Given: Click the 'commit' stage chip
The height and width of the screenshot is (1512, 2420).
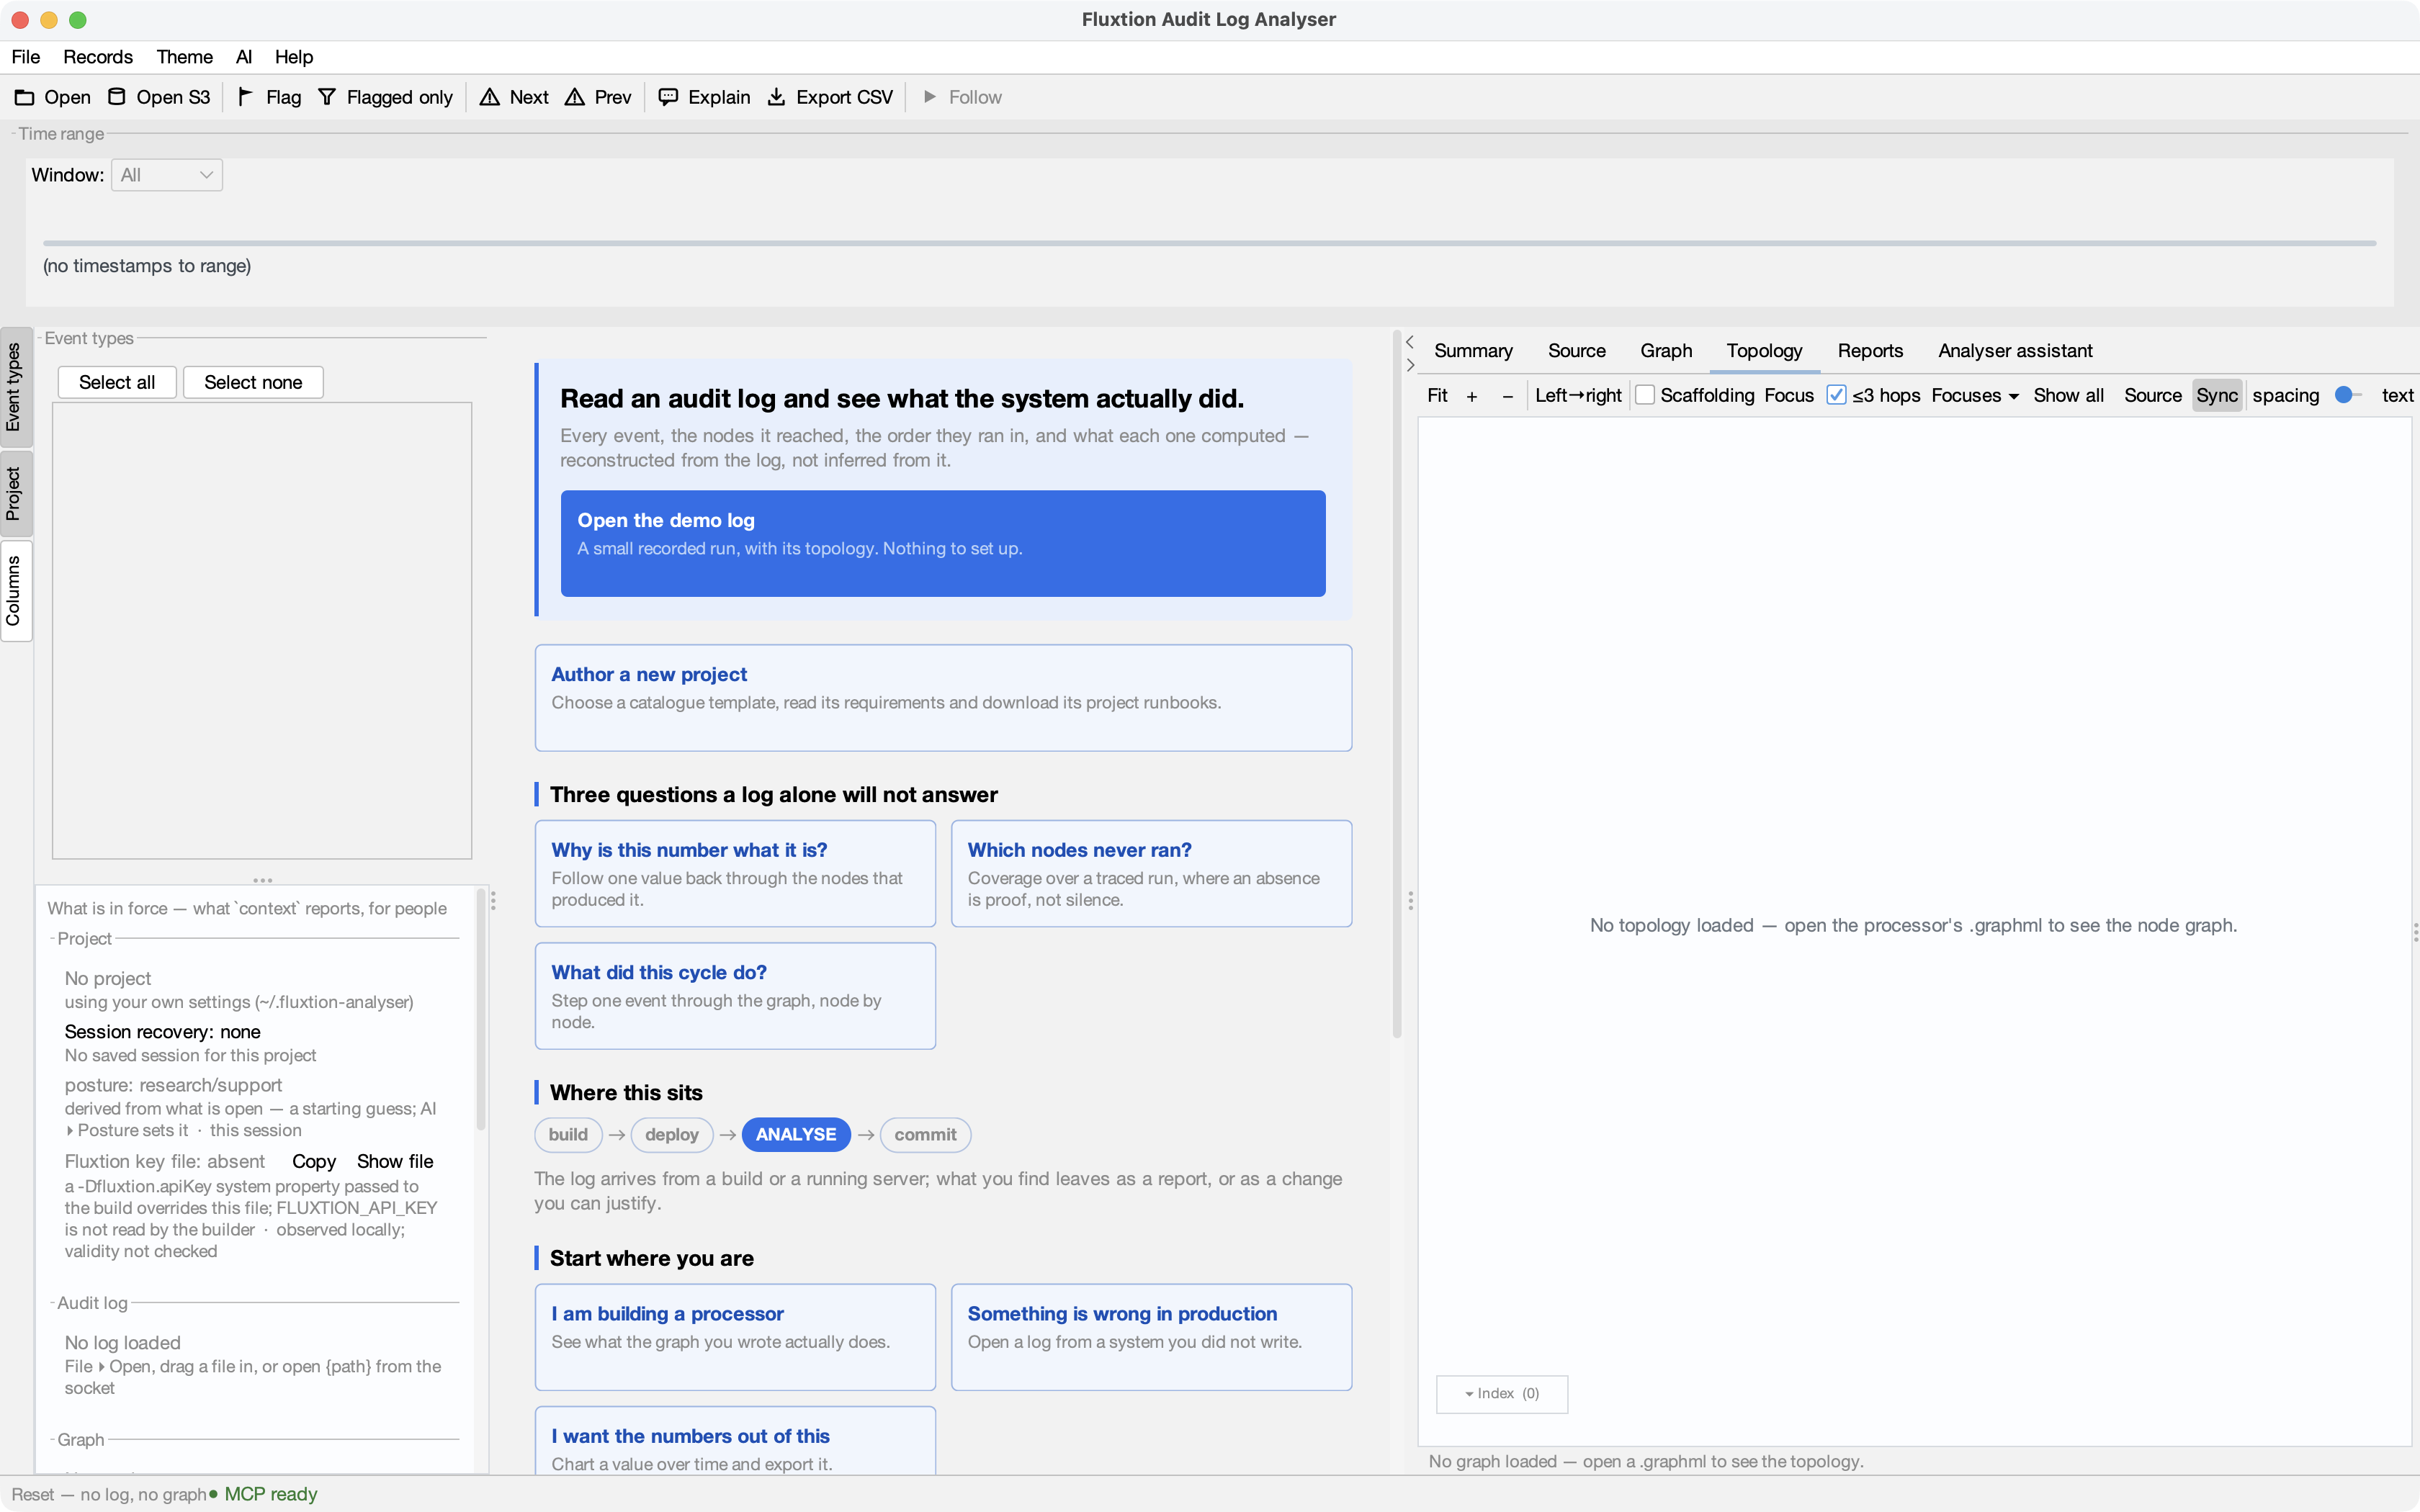Looking at the screenshot, I should (925, 1135).
